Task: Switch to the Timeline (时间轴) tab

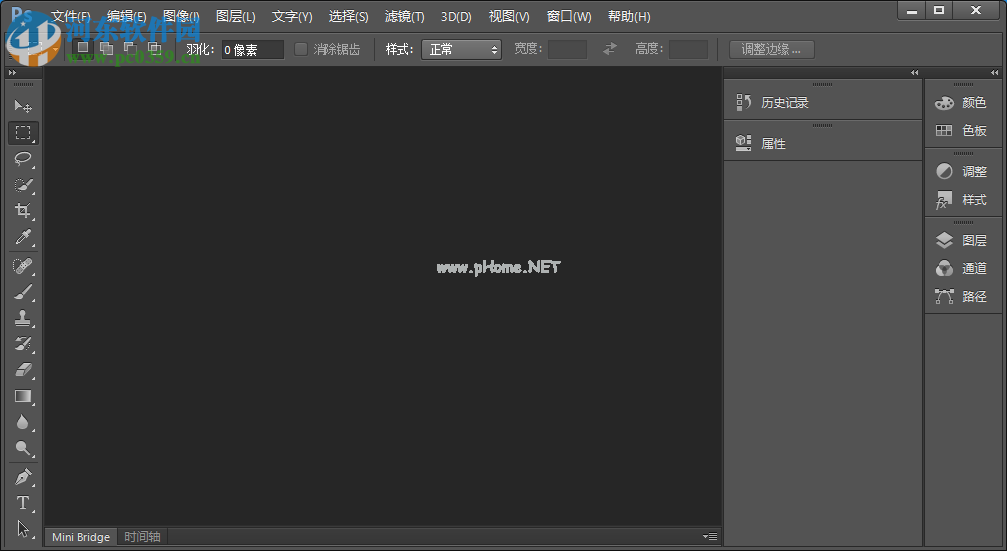Action: [x=142, y=537]
